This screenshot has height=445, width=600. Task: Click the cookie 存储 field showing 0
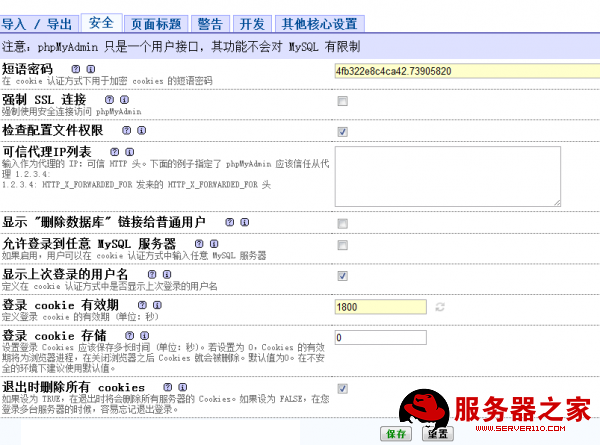click(380, 337)
